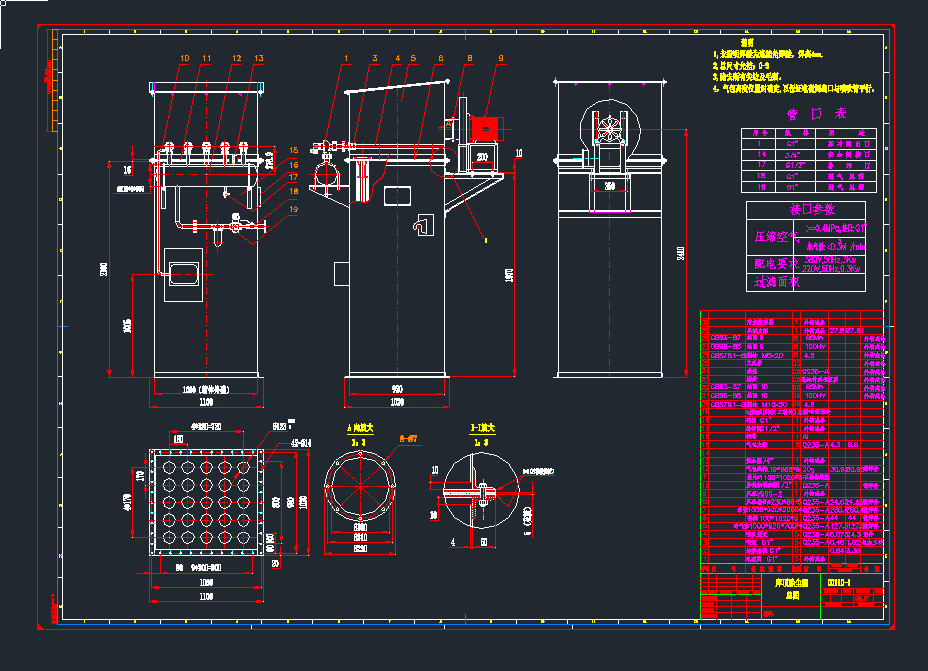The height and width of the screenshot is (671, 928).
Task: Select part callout number 10
Action: pyautogui.click(x=184, y=59)
